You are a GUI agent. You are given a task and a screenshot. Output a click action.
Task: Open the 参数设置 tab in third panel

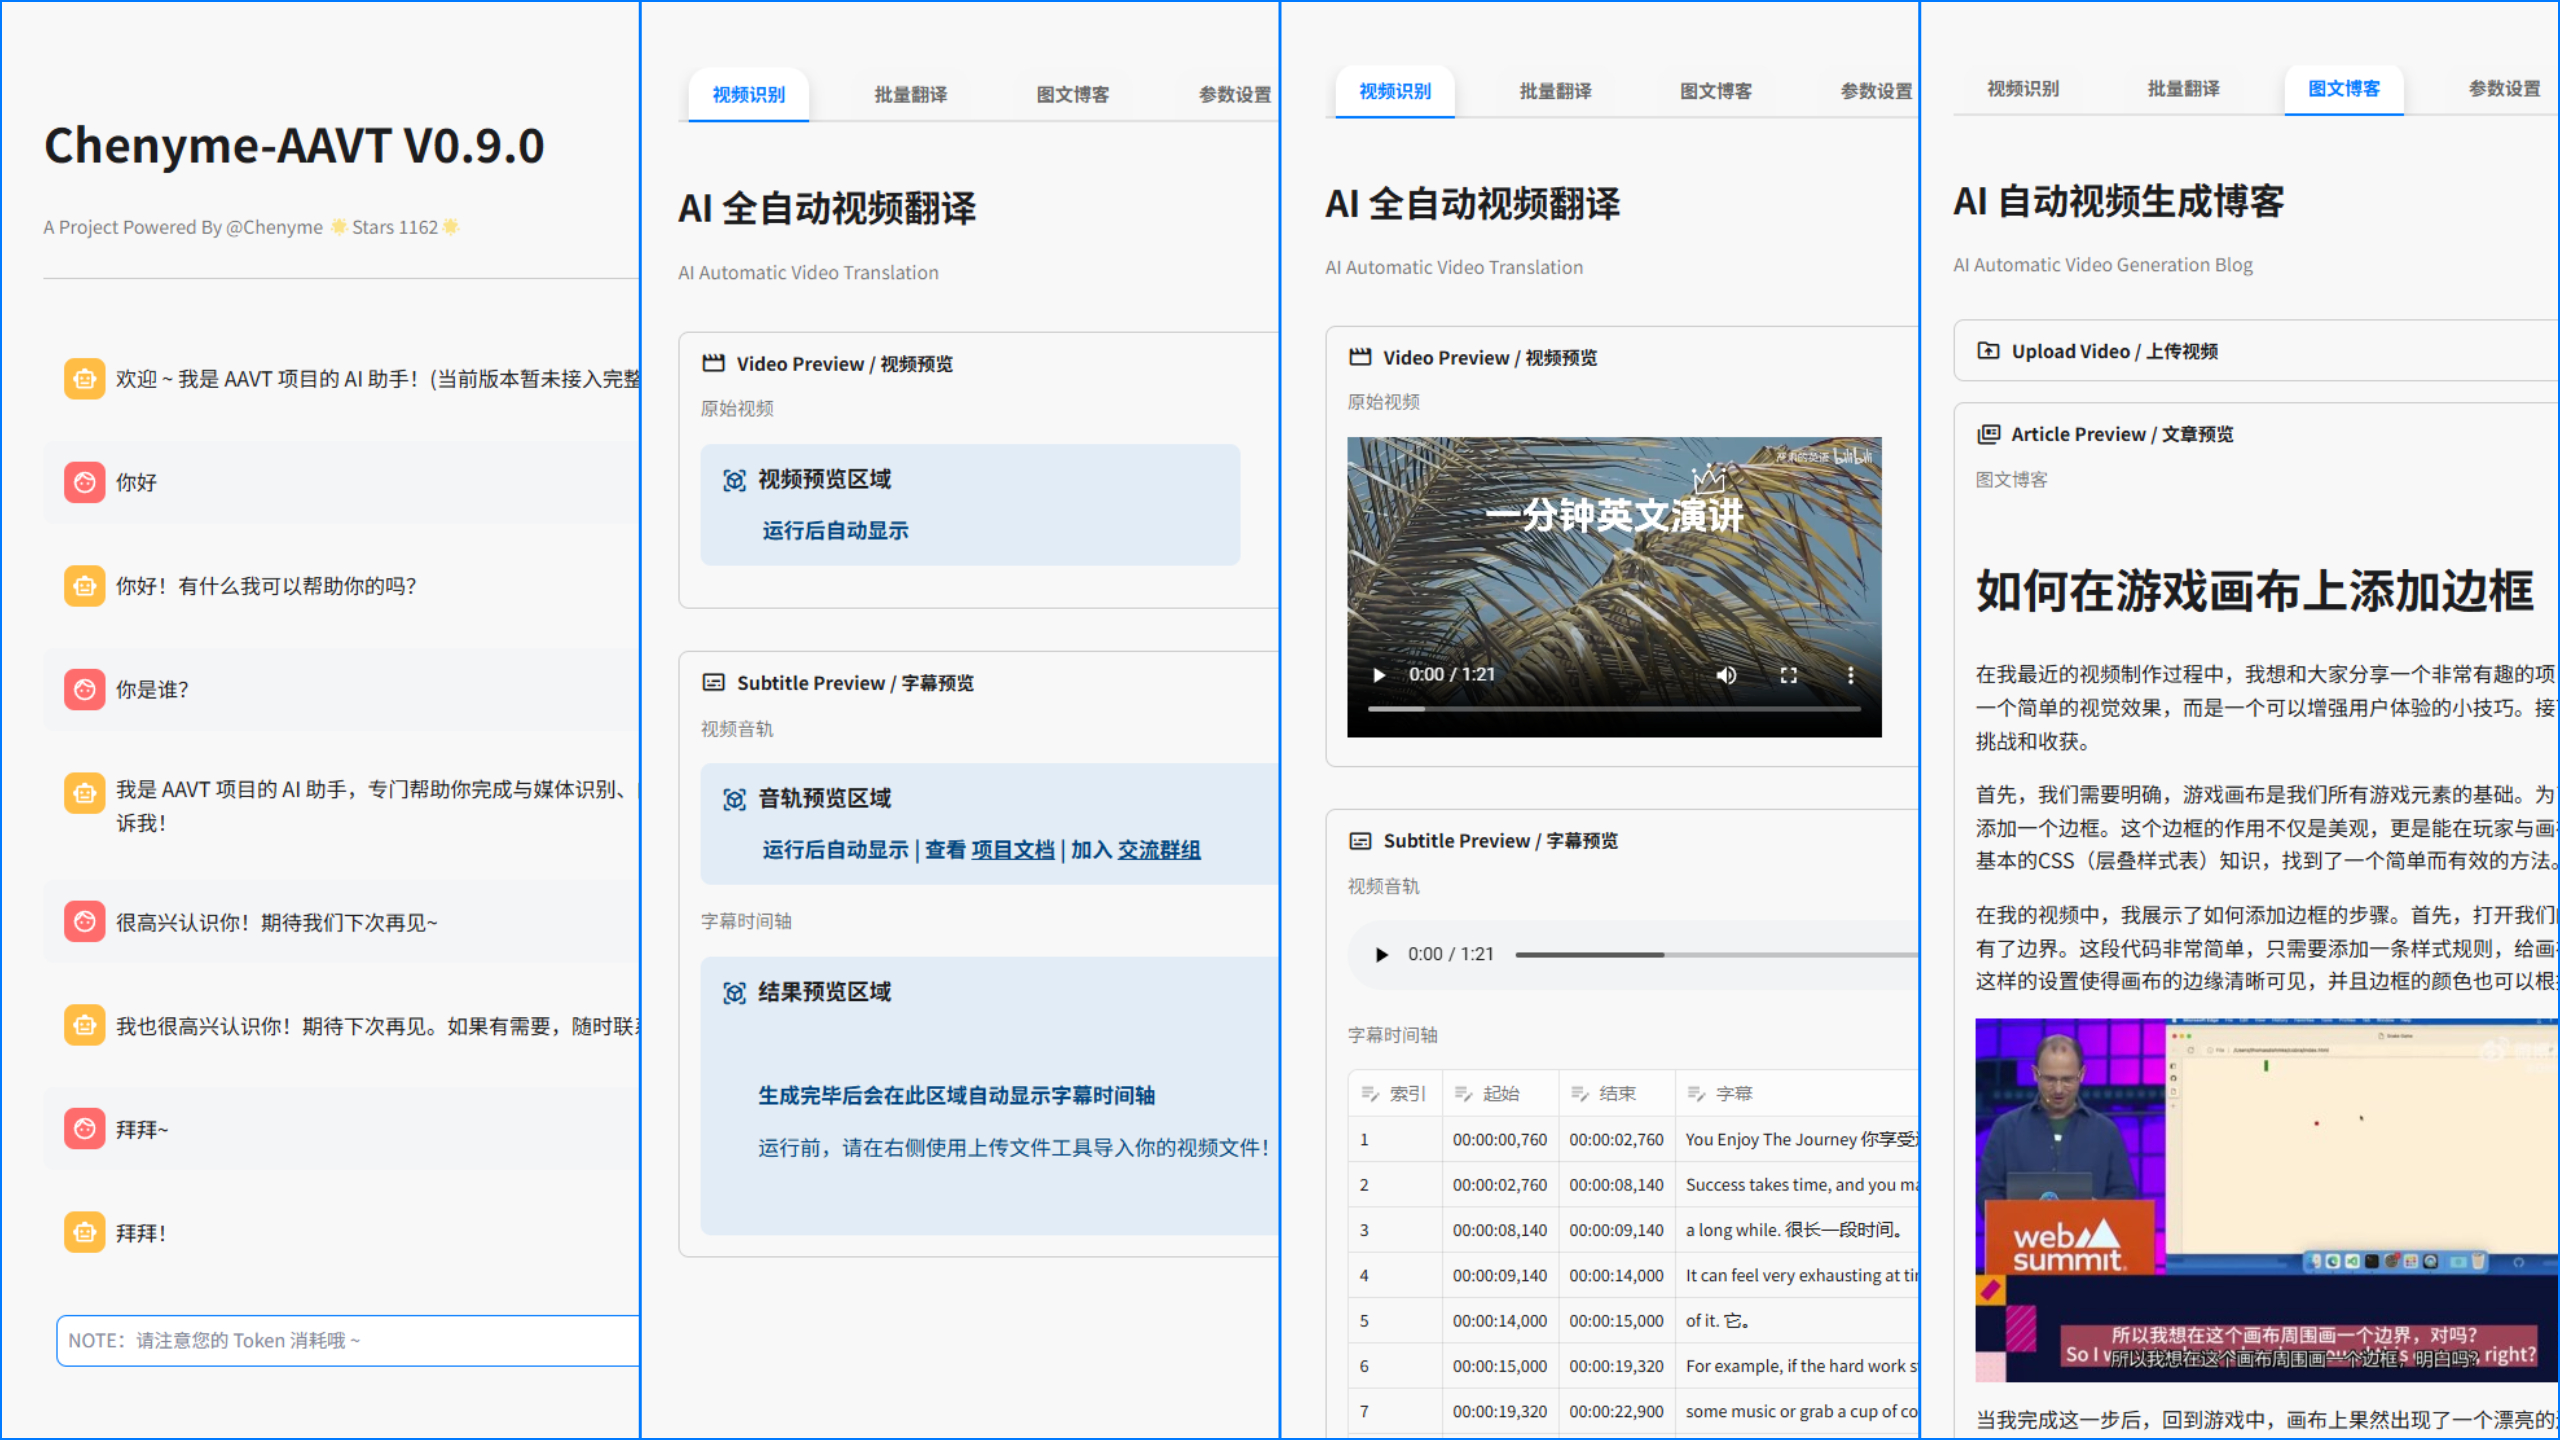click(x=1875, y=91)
